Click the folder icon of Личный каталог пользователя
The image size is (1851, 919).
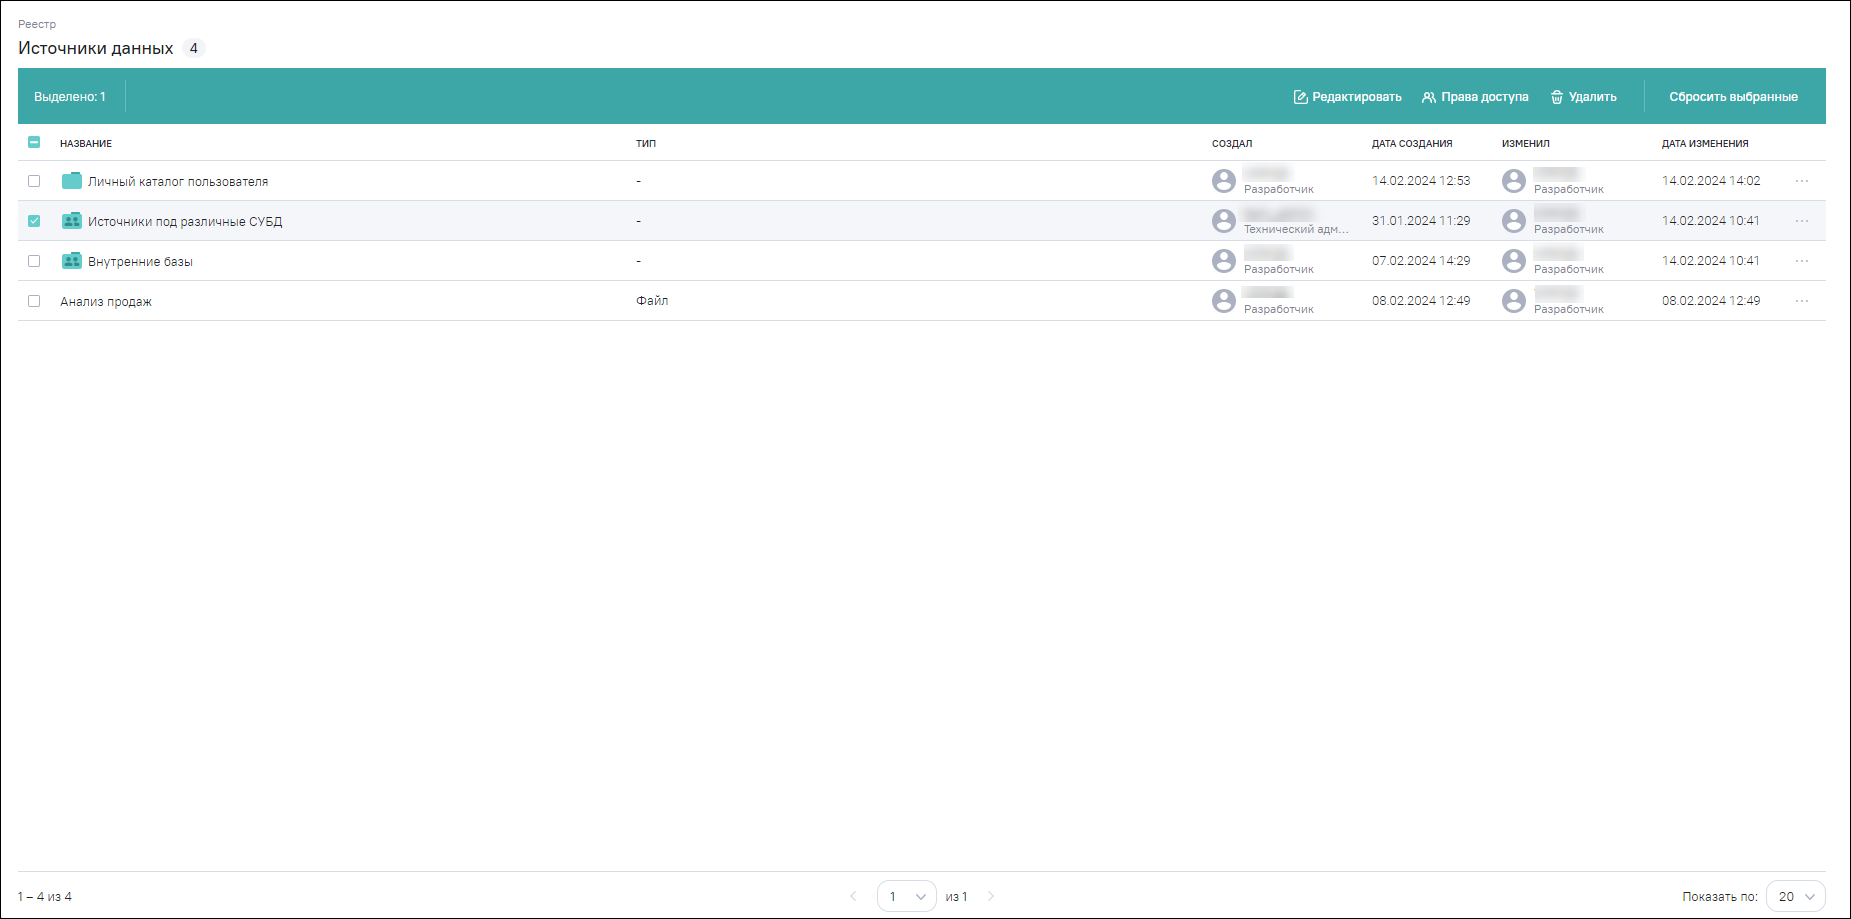tap(72, 181)
